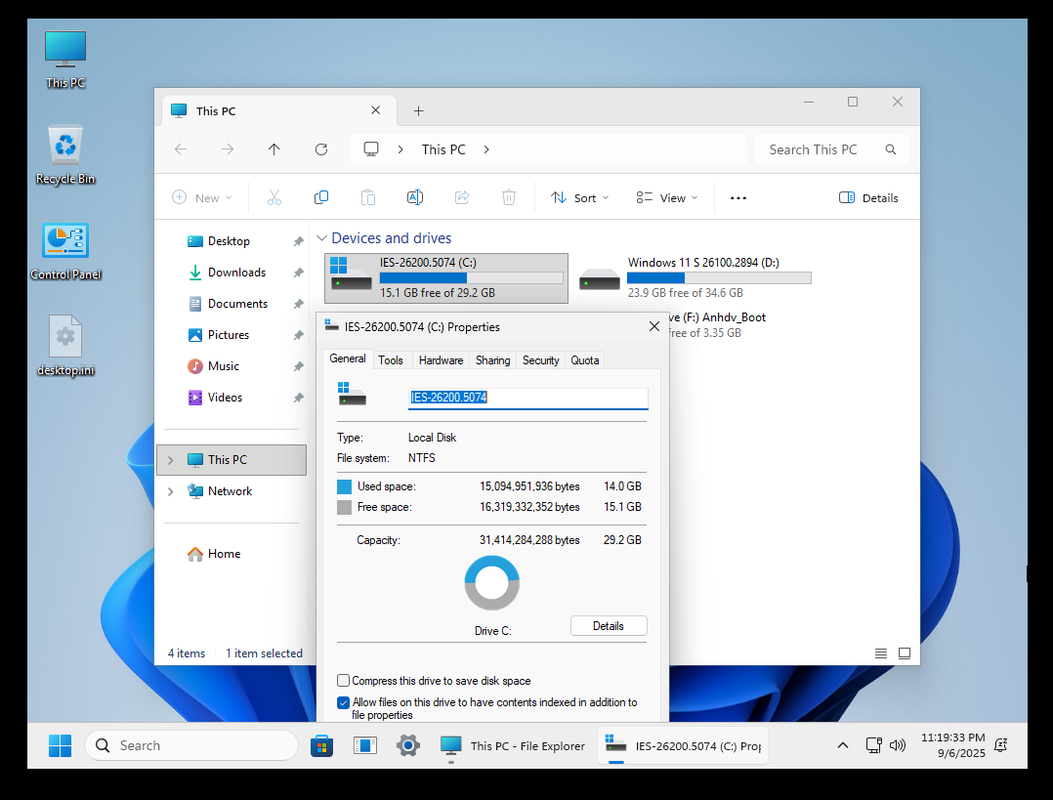Click the Rename toolbar icon
The height and width of the screenshot is (800, 1053).
415,197
